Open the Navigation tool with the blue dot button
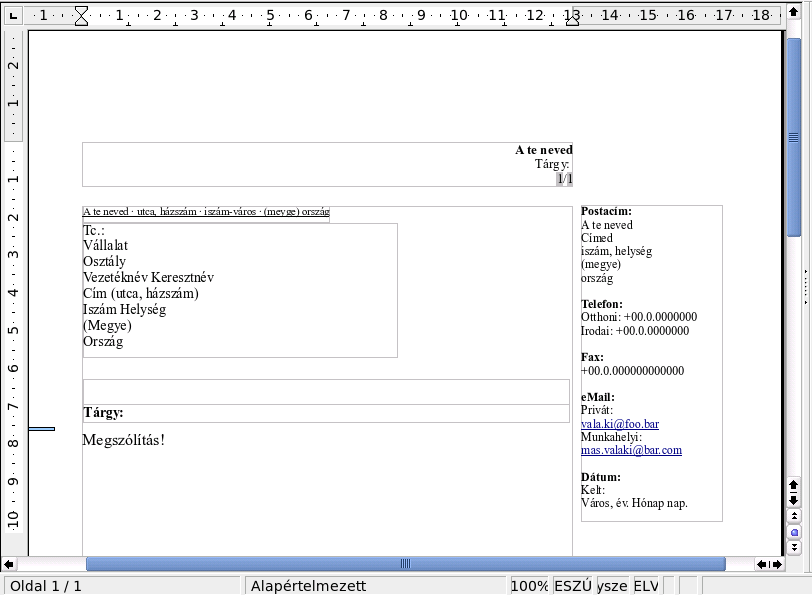 pos(793,532)
